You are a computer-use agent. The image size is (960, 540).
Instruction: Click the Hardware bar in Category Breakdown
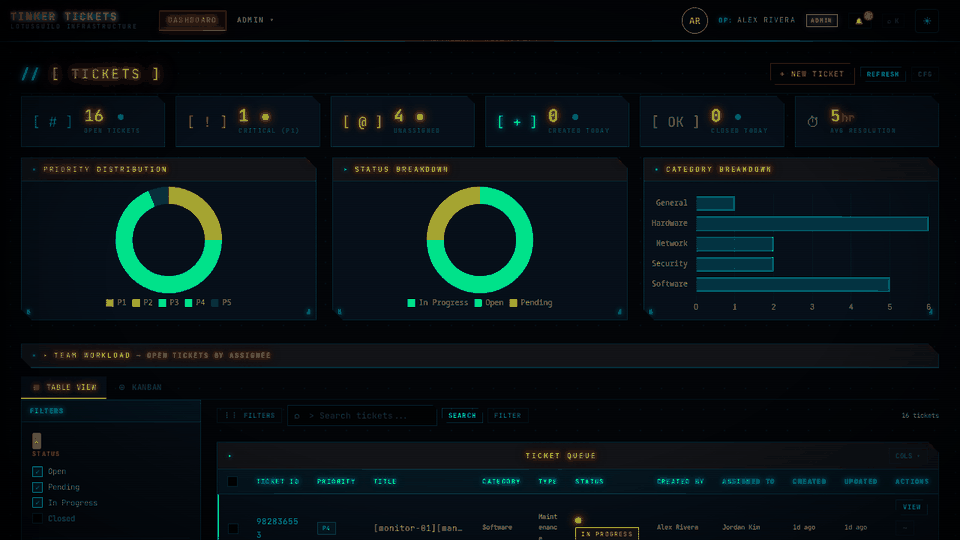[x=812, y=223]
